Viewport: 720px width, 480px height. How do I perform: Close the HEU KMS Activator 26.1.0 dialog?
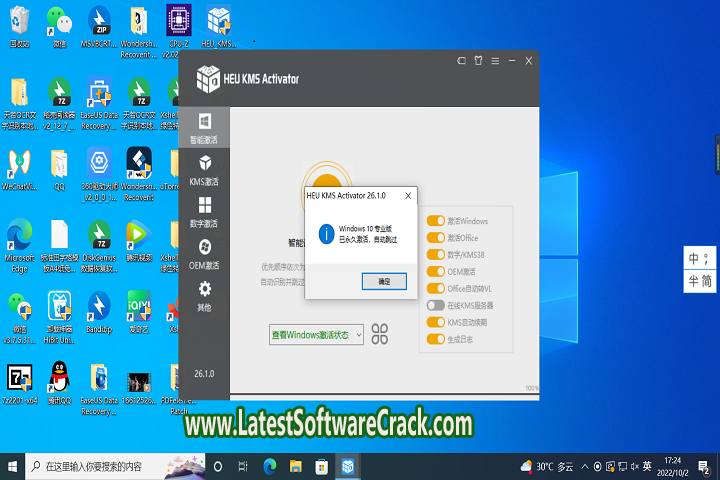click(407, 196)
